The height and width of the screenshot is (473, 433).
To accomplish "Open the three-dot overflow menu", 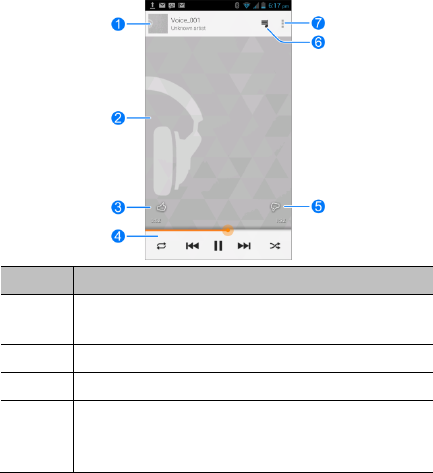I will (283, 23).
